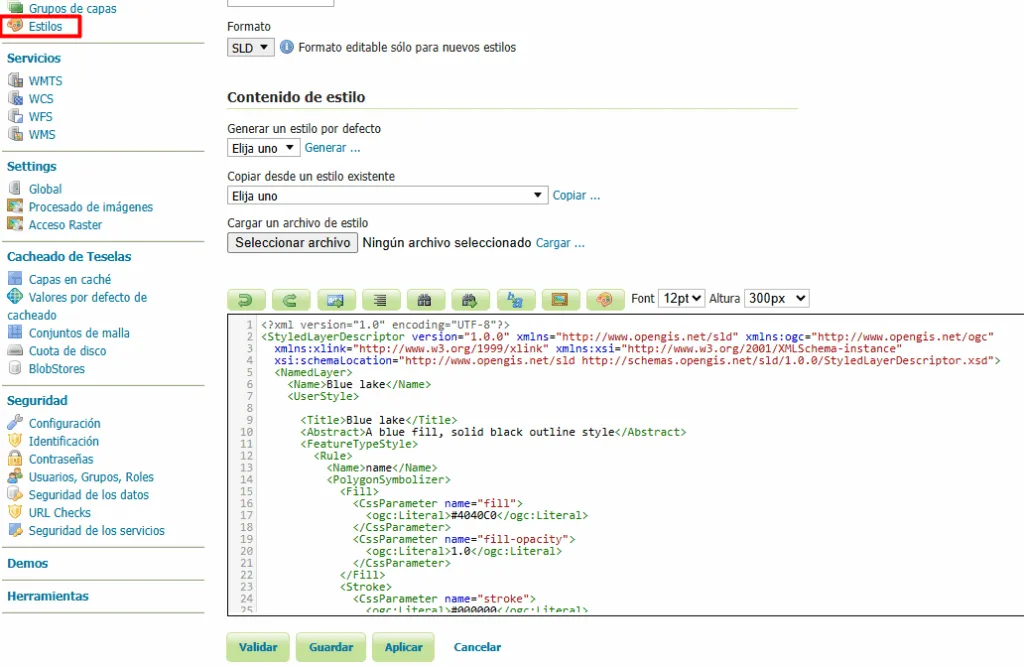
Task: Open Seguridad de los servicios link
Action: [96, 530]
